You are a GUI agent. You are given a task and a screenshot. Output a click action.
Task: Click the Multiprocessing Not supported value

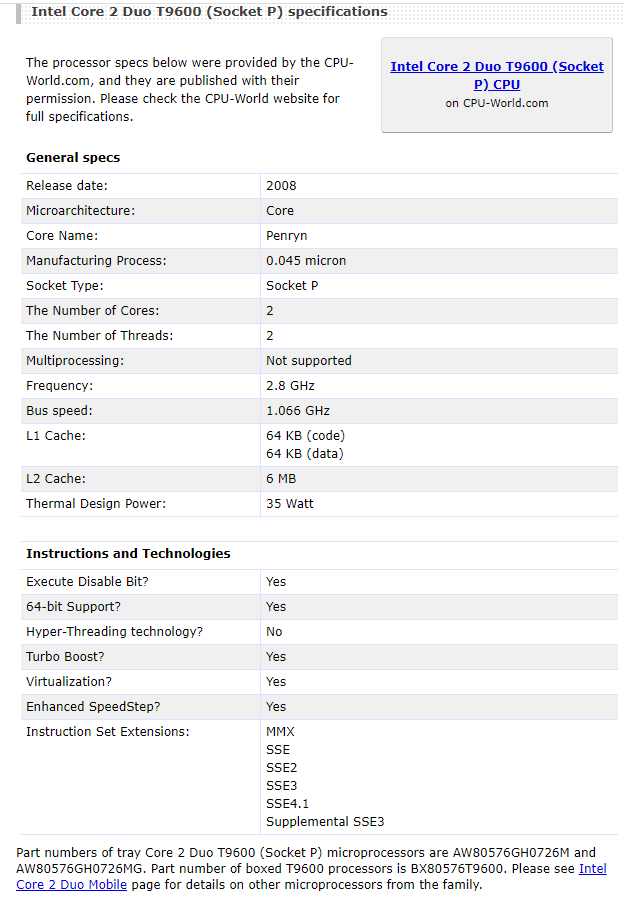(309, 361)
